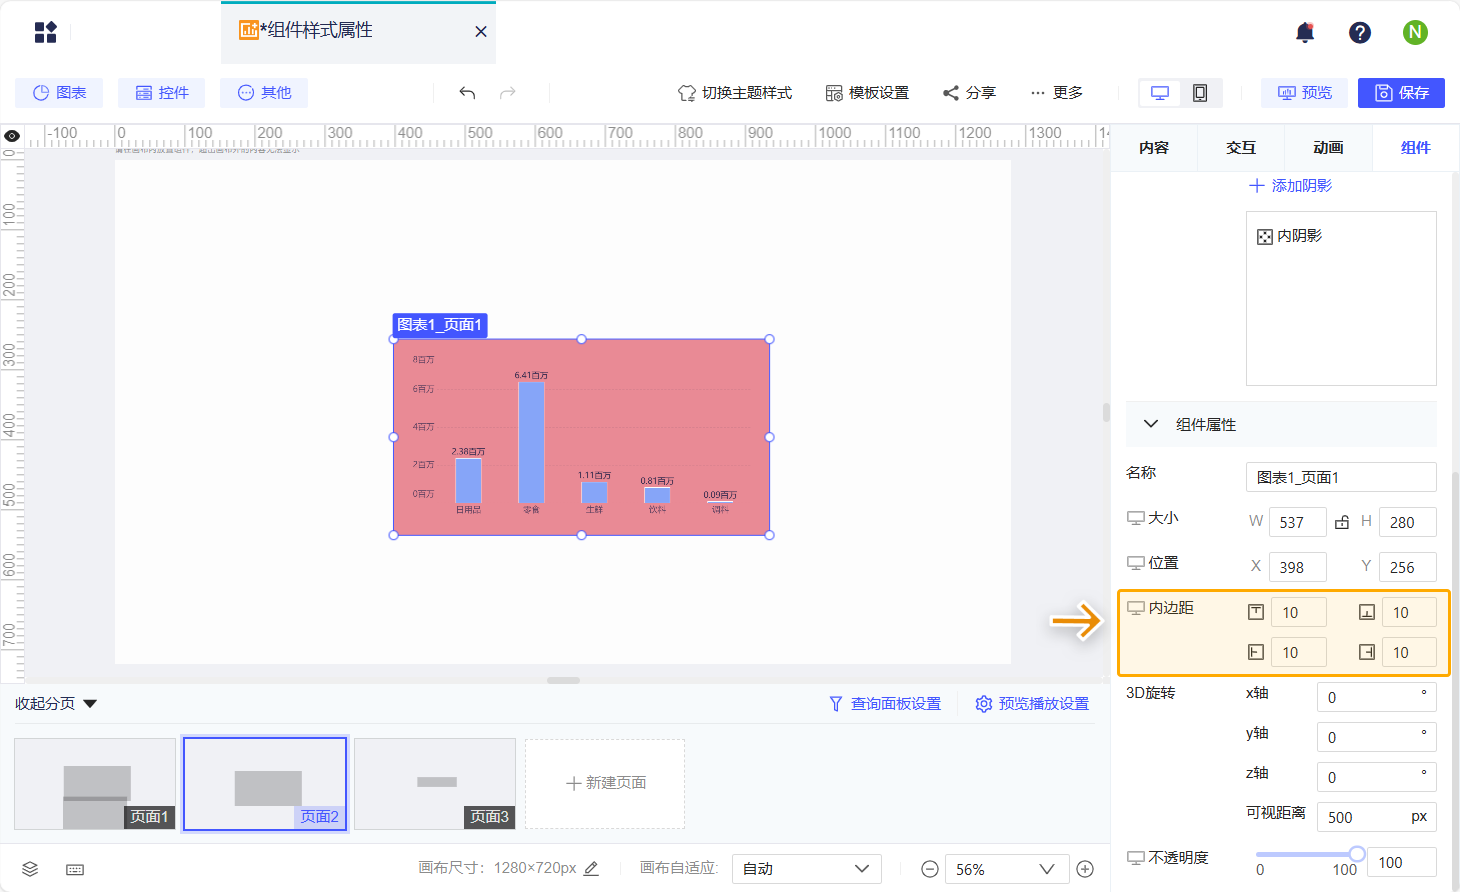Click the 分享 share button
The height and width of the screenshot is (892, 1460).
pos(969,93)
